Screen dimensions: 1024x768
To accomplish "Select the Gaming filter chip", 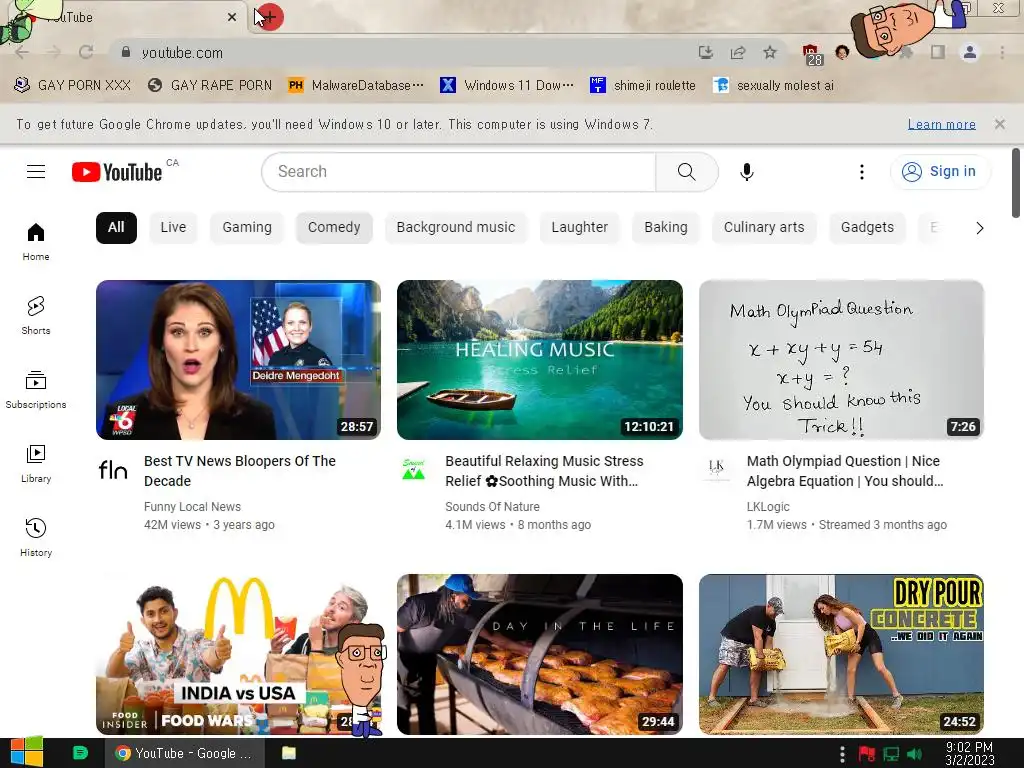I will click(247, 227).
